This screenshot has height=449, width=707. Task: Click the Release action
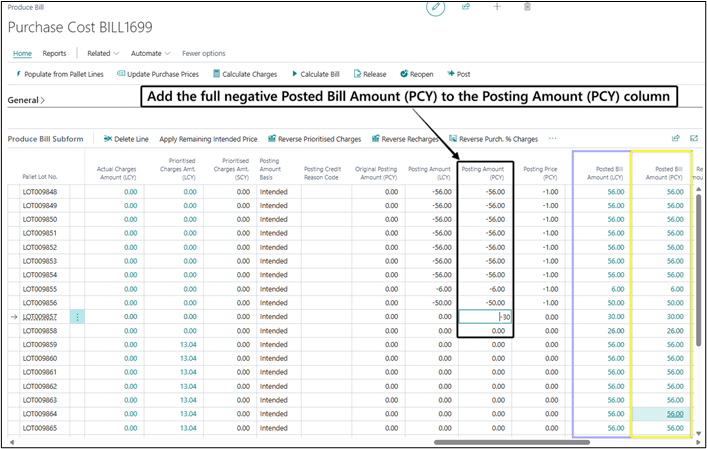click(x=370, y=74)
